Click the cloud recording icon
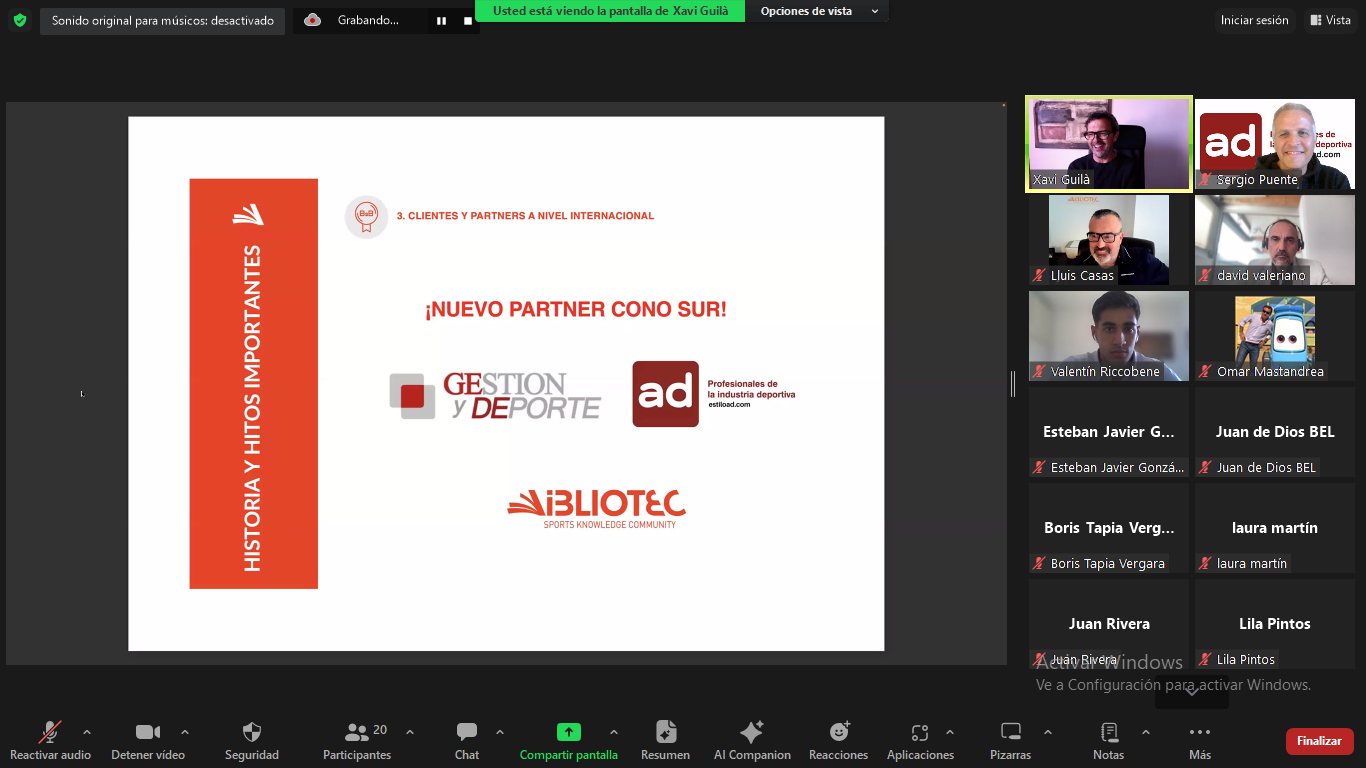Image resolution: width=1366 pixels, height=768 pixels. (x=313, y=20)
